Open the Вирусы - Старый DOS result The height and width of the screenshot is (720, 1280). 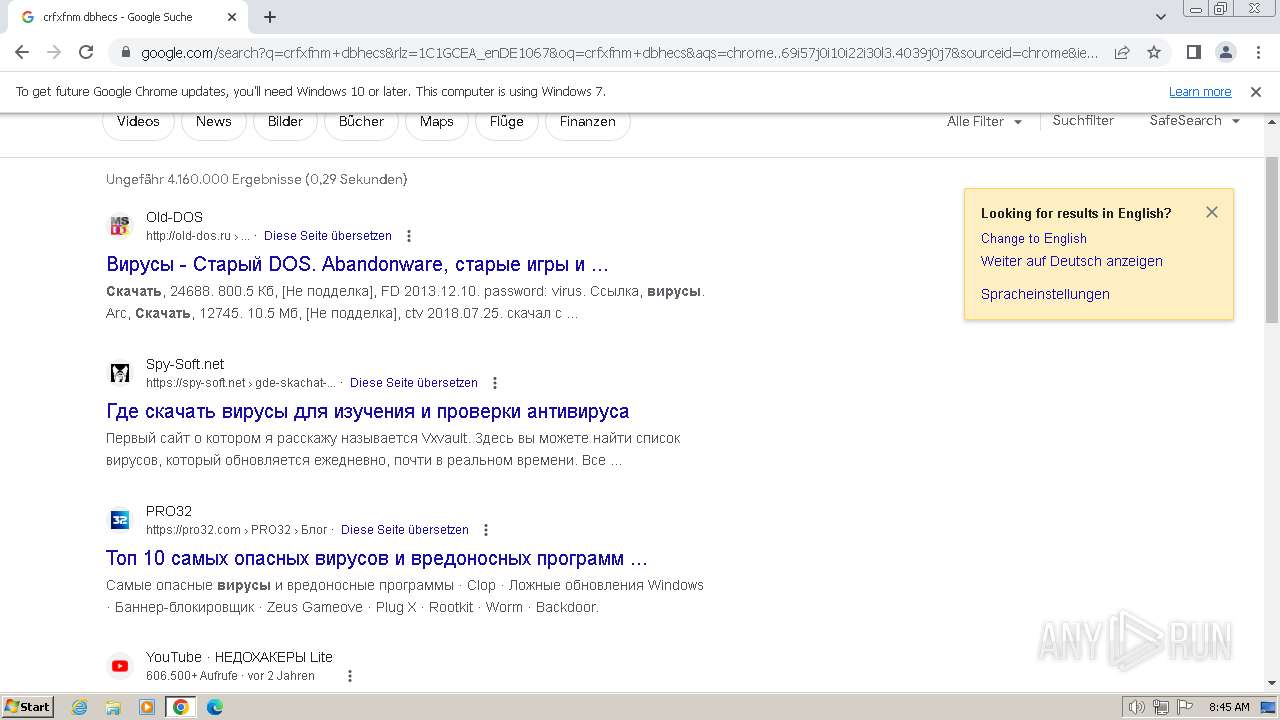click(x=357, y=265)
